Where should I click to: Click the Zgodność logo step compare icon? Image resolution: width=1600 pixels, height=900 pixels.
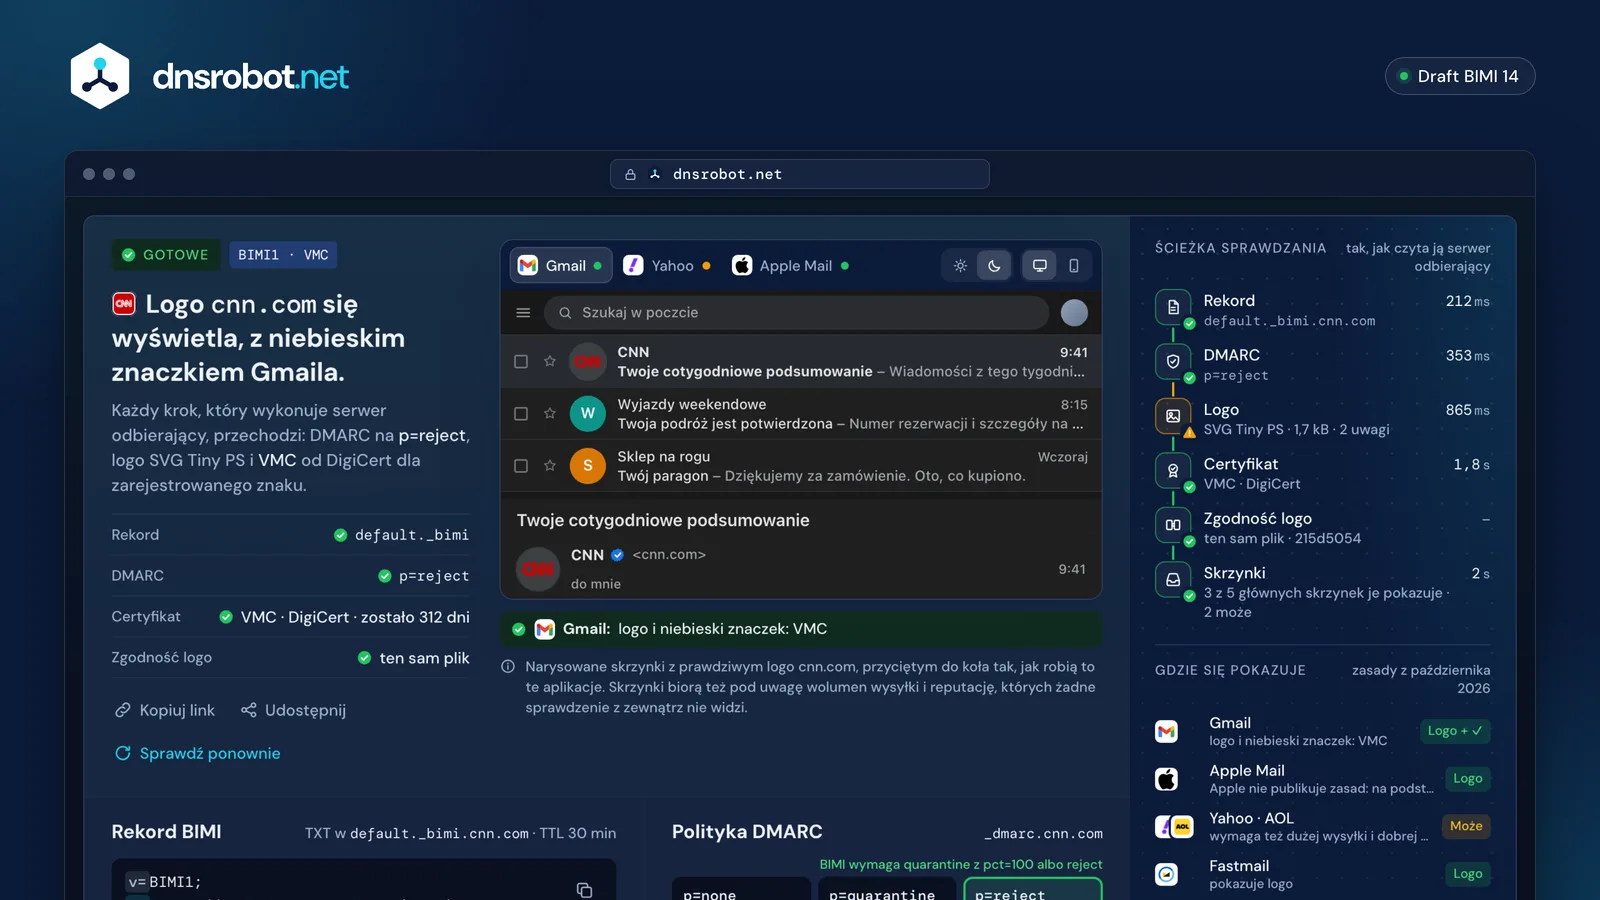(1173, 525)
